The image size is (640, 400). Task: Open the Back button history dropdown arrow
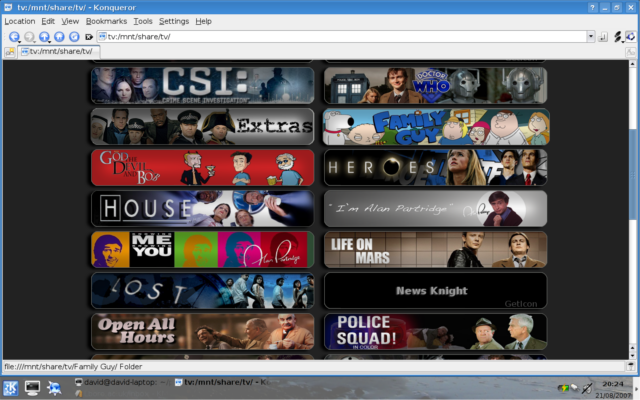click(x=20, y=42)
